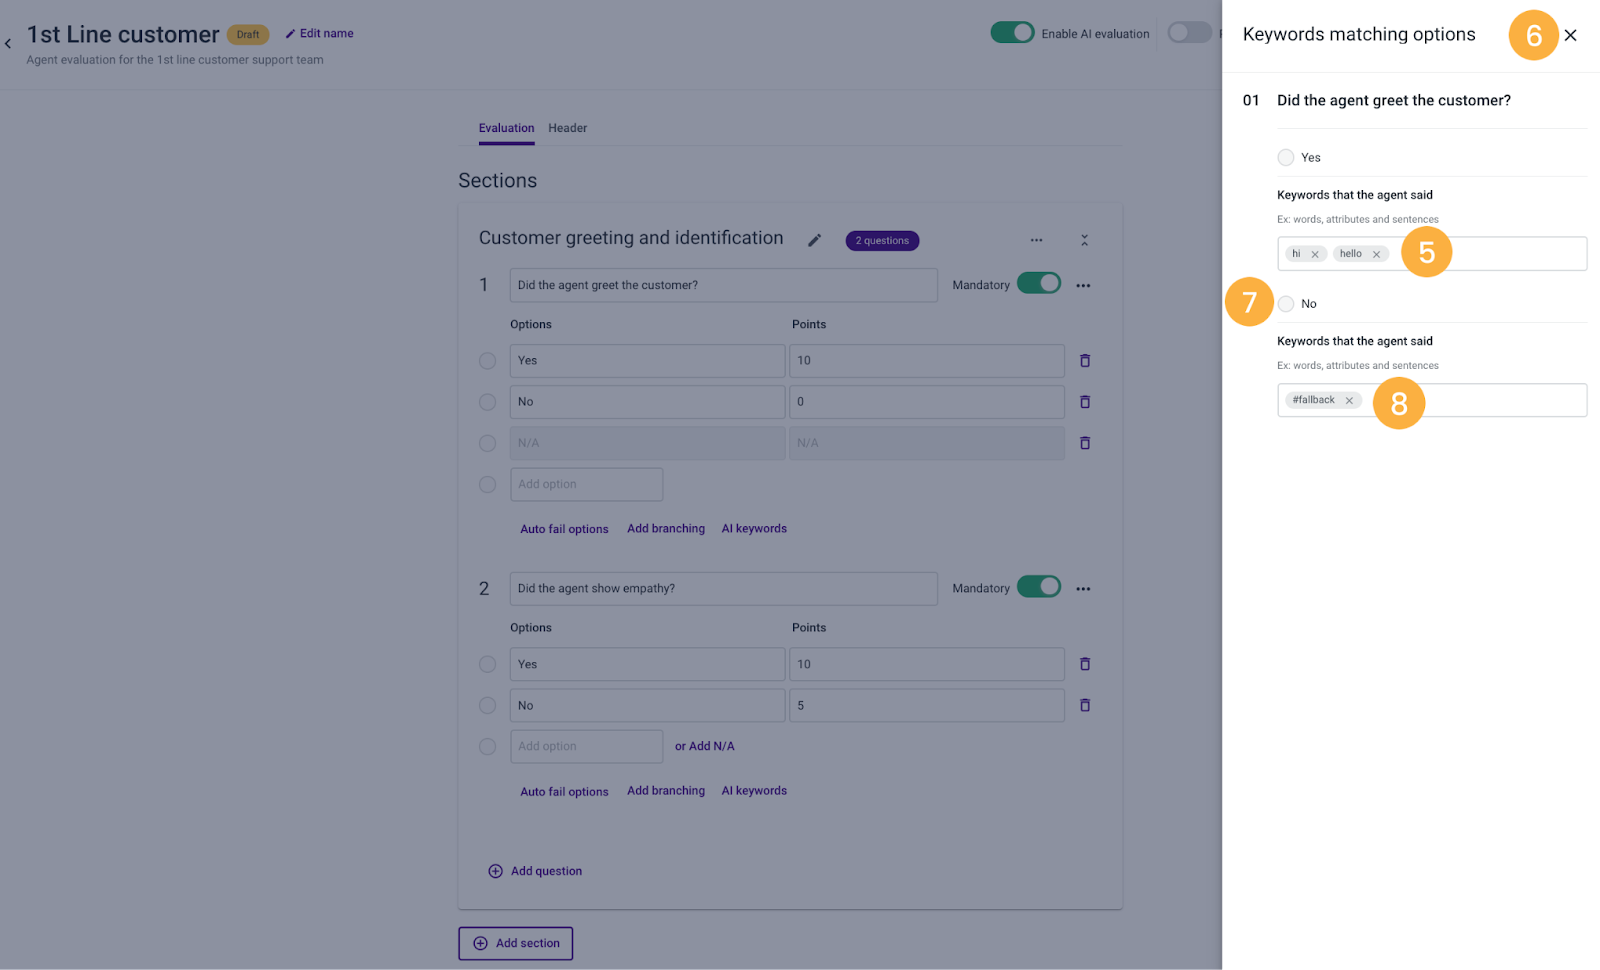1600x970 pixels.
Task: Select No radio in keywords panel
Action: tap(1286, 304)
